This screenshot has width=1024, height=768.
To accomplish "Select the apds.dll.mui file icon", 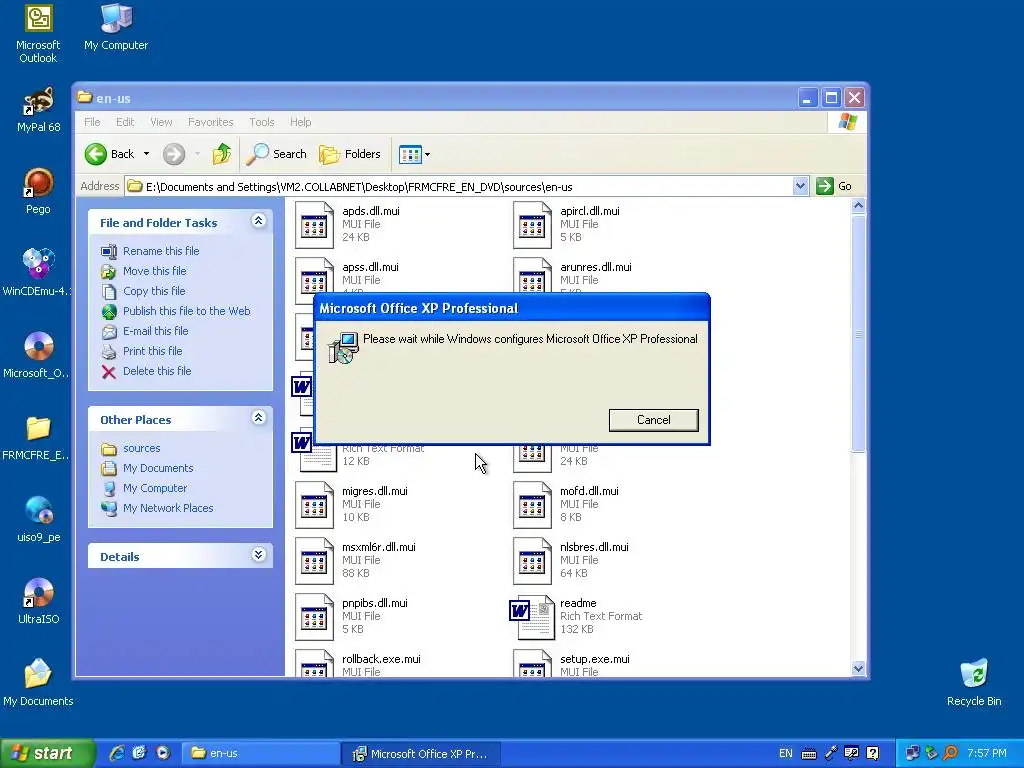I will click(314, 225).
